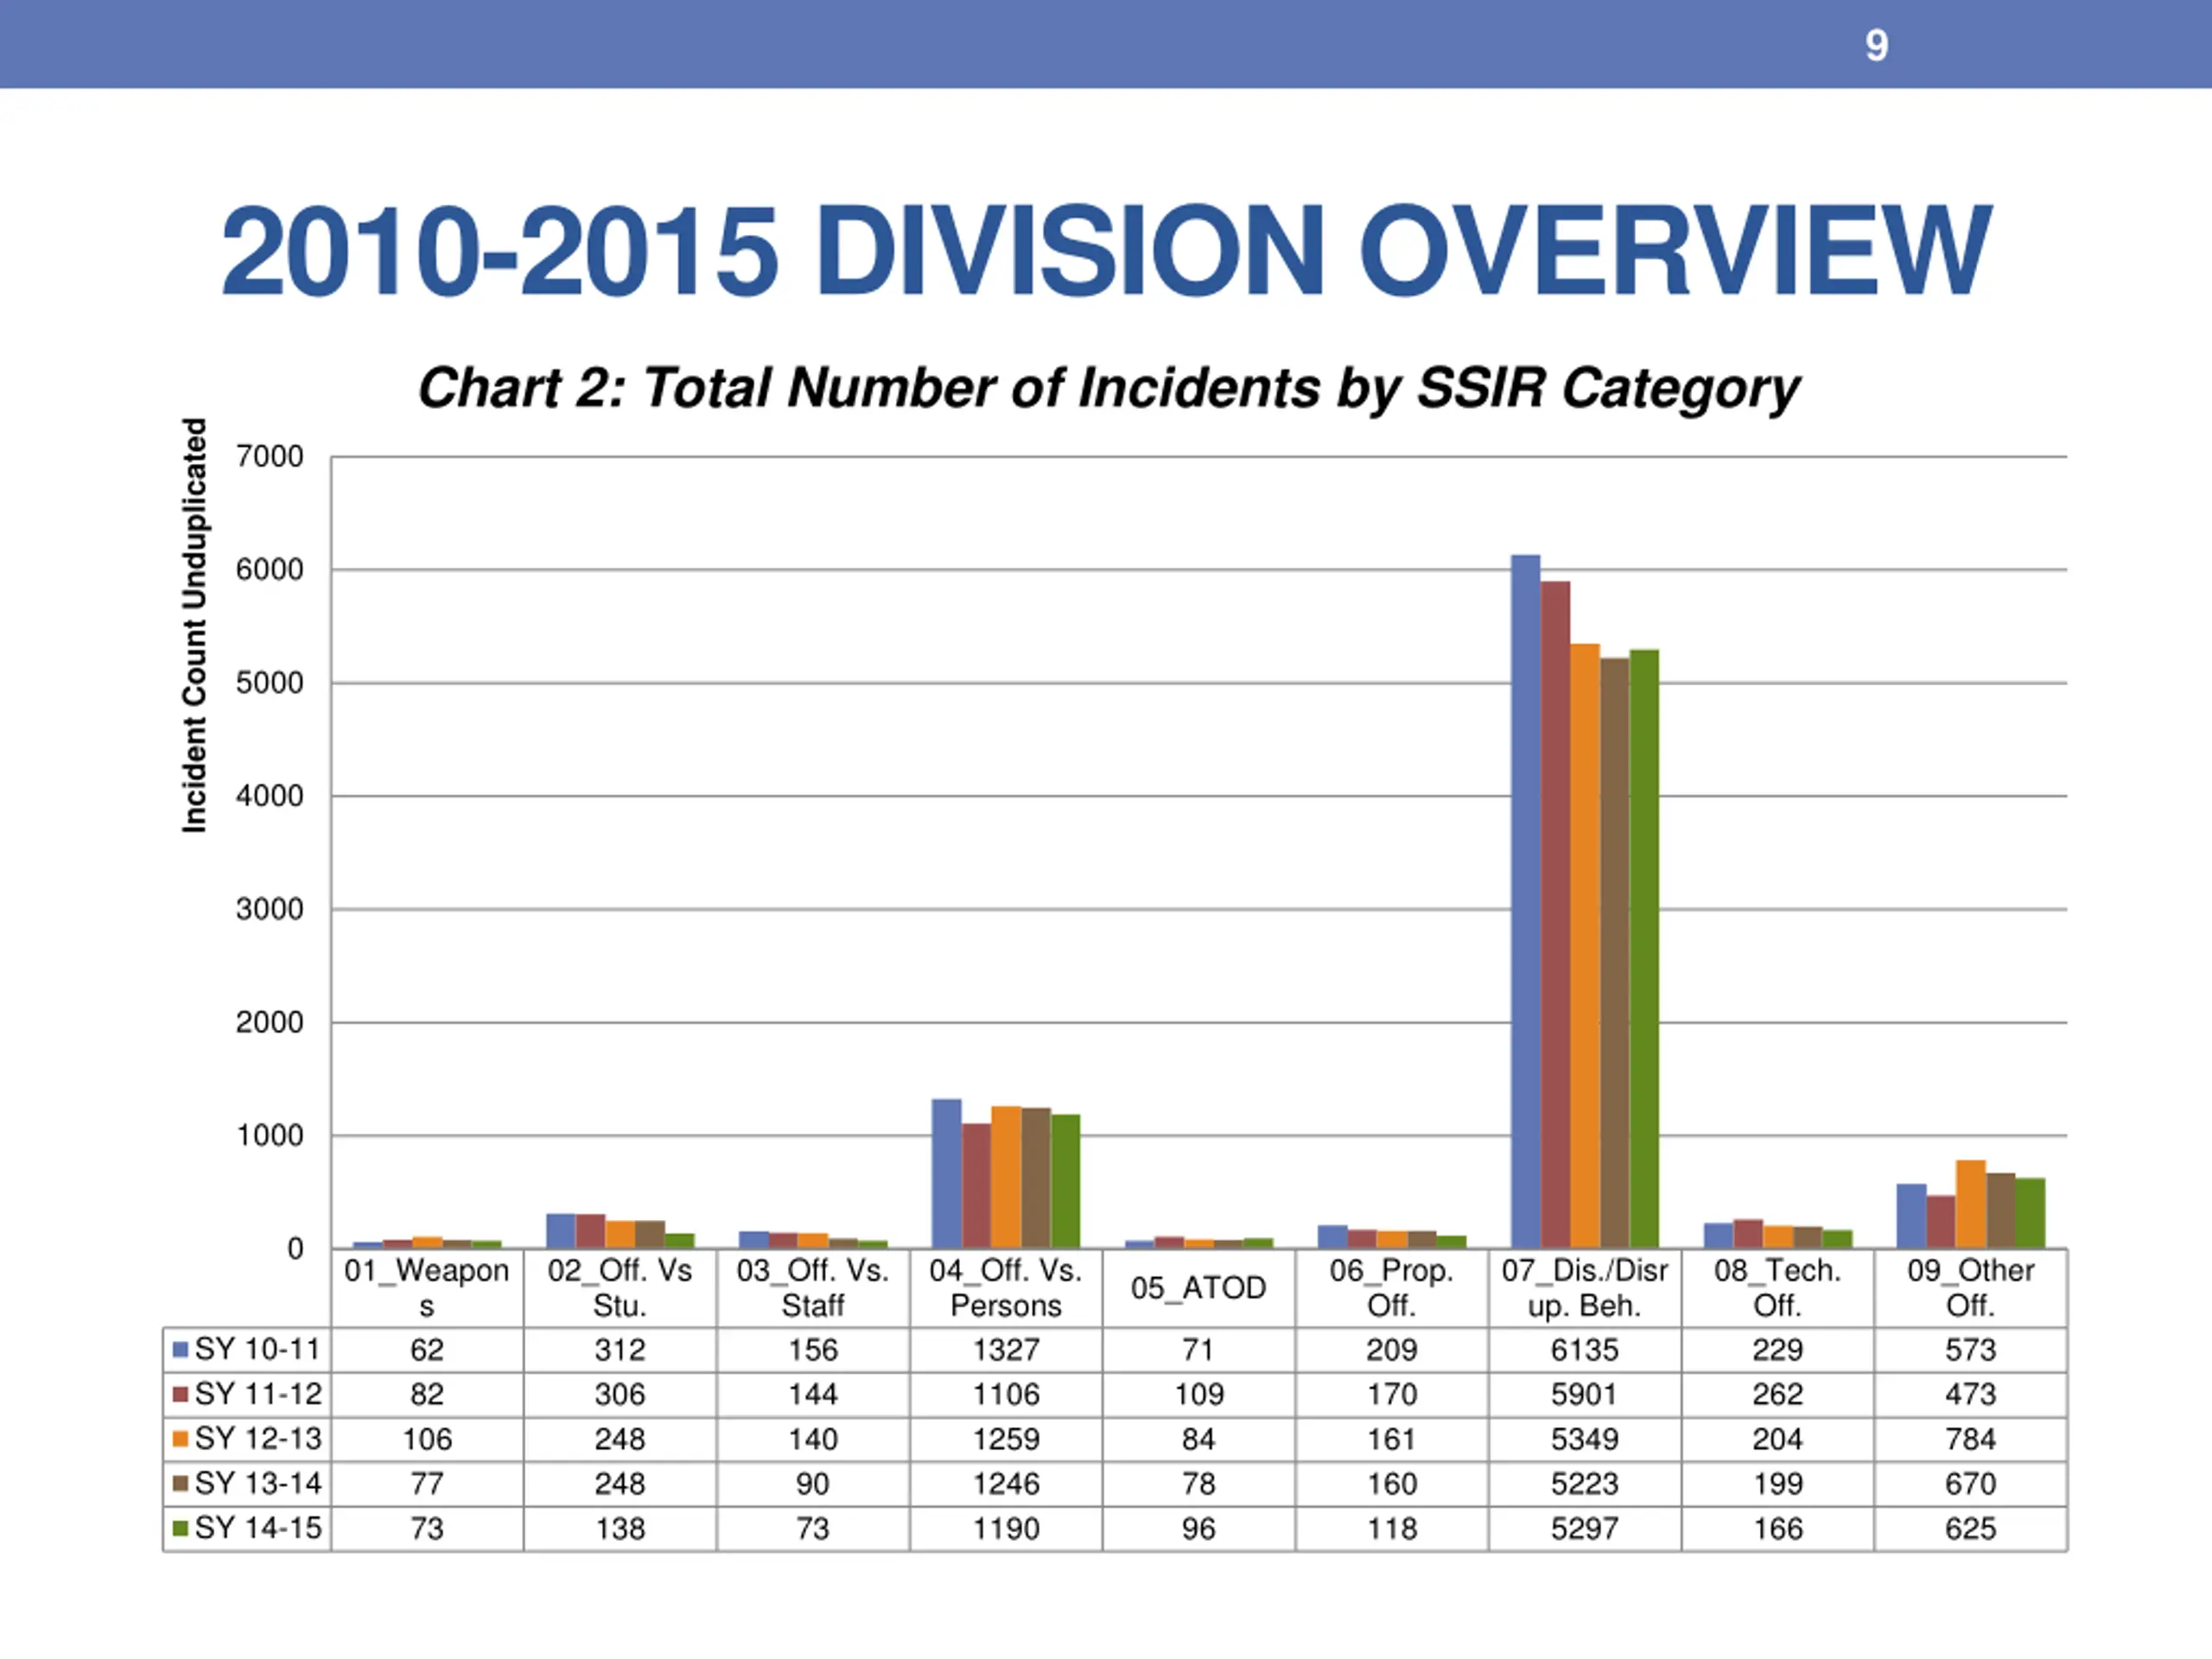Select the cell with value 1327
Screen dimensions: 2212x1659
click(1006, 1350)
